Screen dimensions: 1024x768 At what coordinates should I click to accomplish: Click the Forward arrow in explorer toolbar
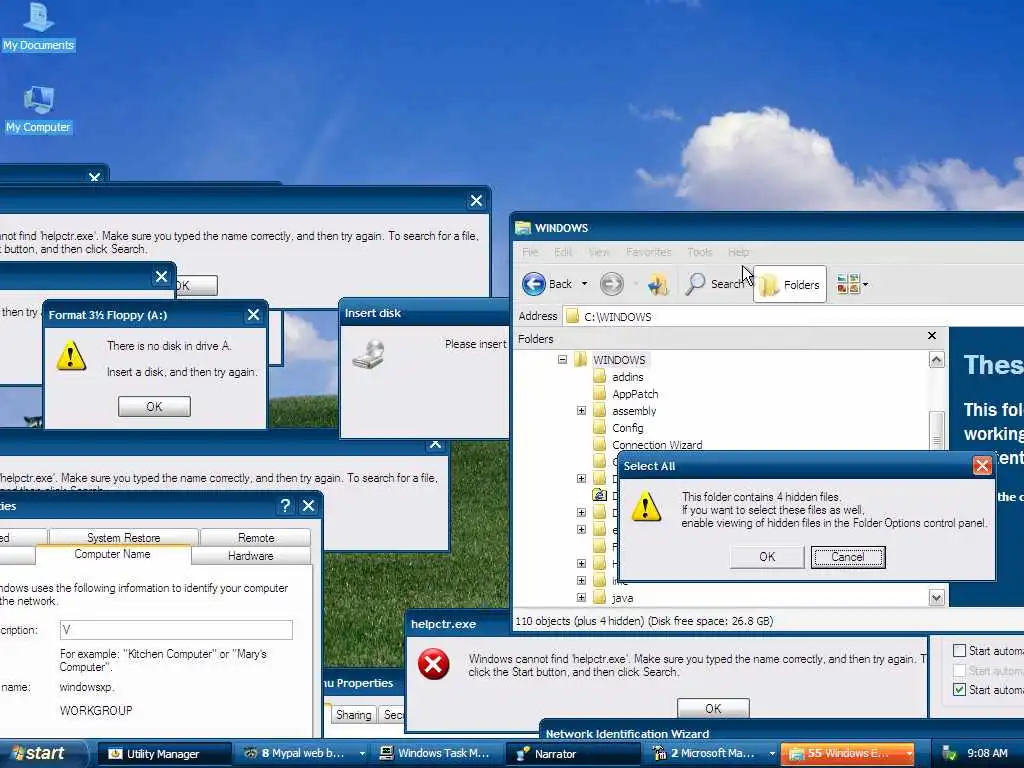click(x=611, y=284)
